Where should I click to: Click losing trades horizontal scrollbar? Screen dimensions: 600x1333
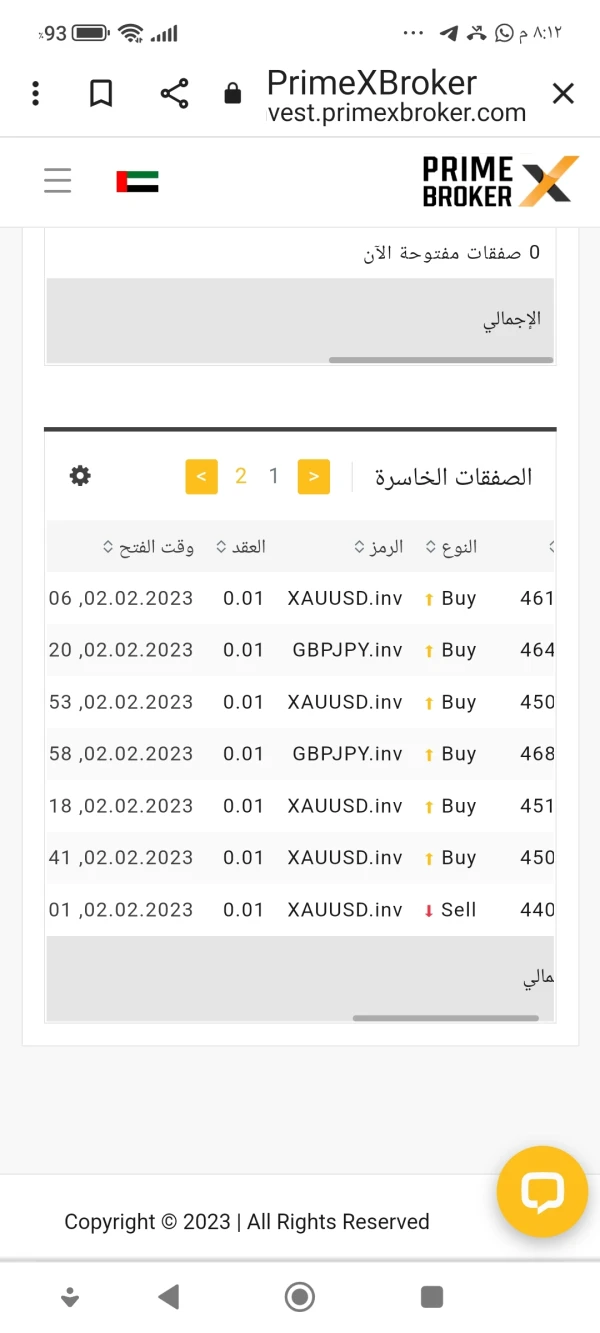(x=445, y=1018)
